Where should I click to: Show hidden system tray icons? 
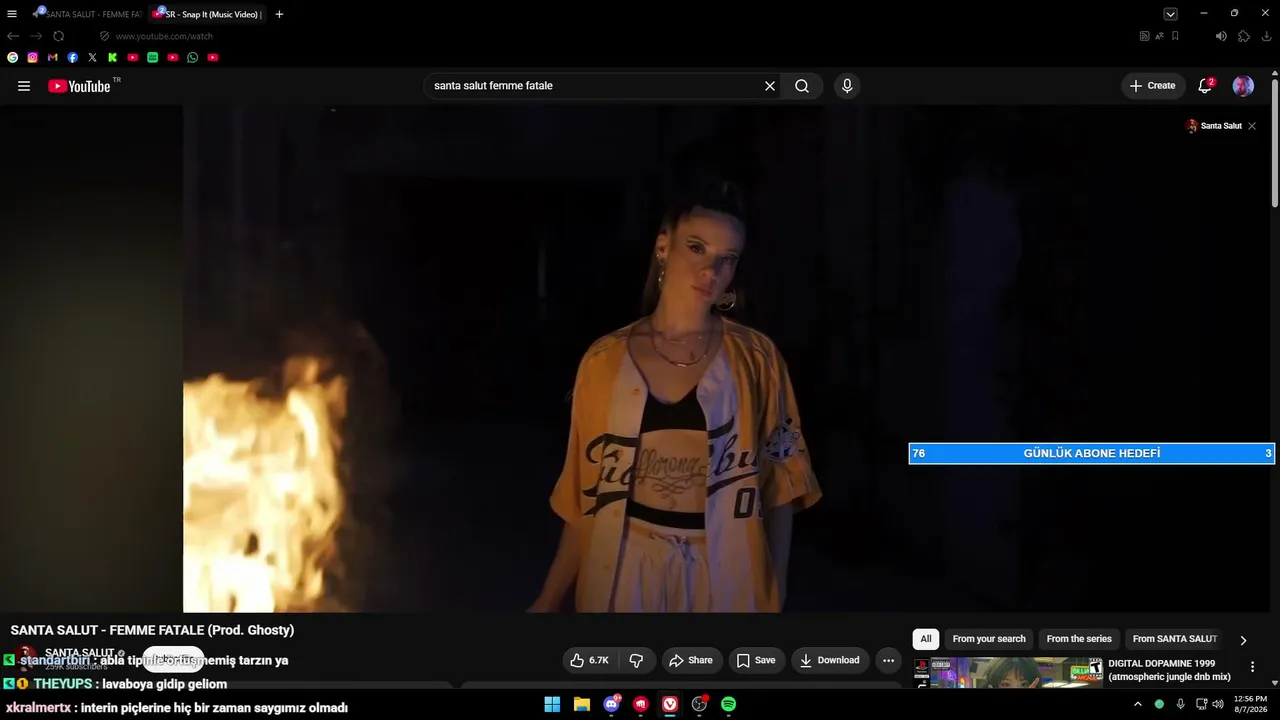(1137, 704)
